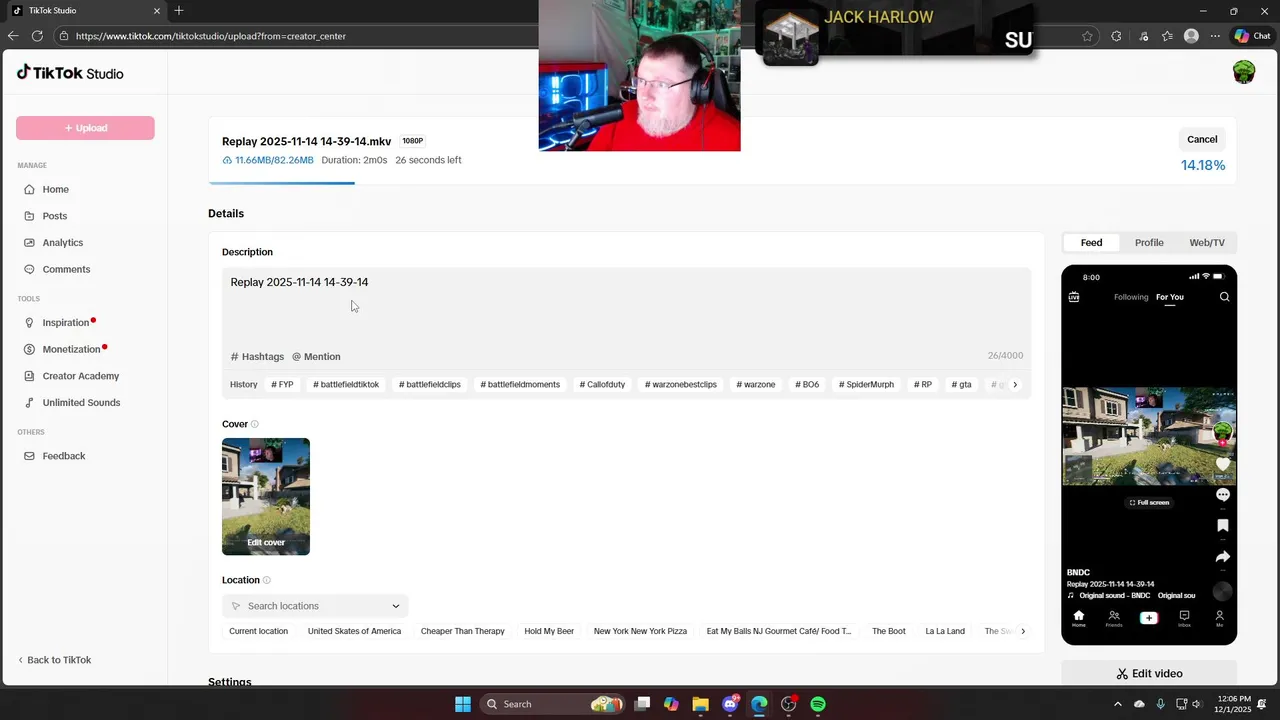
Task: Choose New York New York Pizza location
Action: [640, 631]
